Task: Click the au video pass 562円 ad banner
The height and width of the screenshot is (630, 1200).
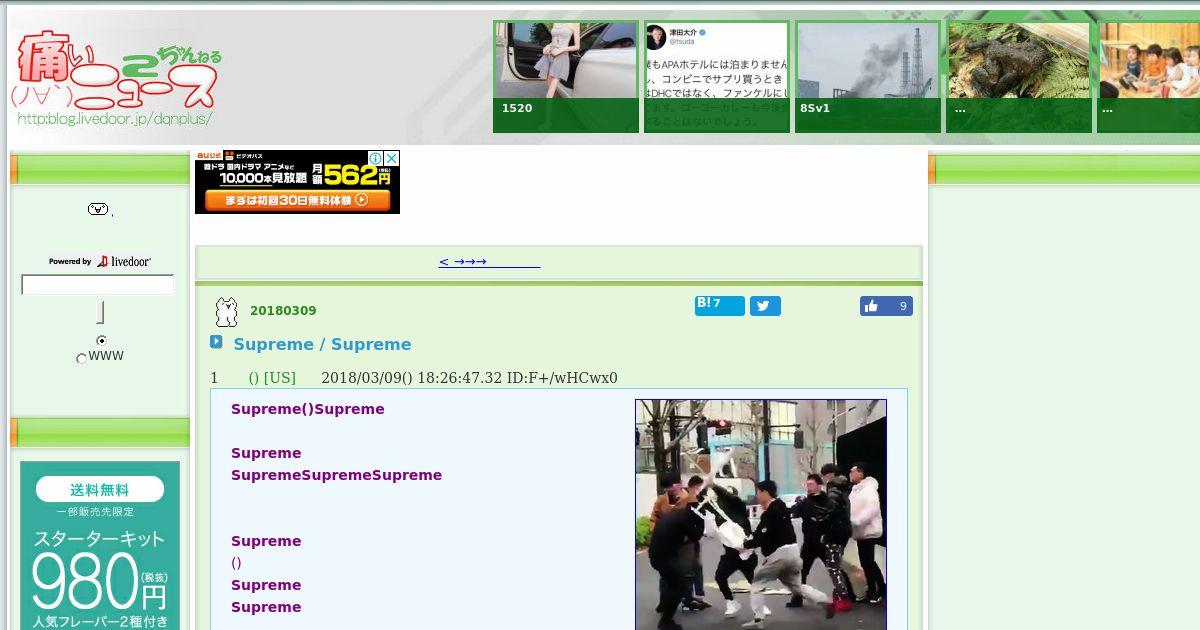Action: (x=297, y=182)
